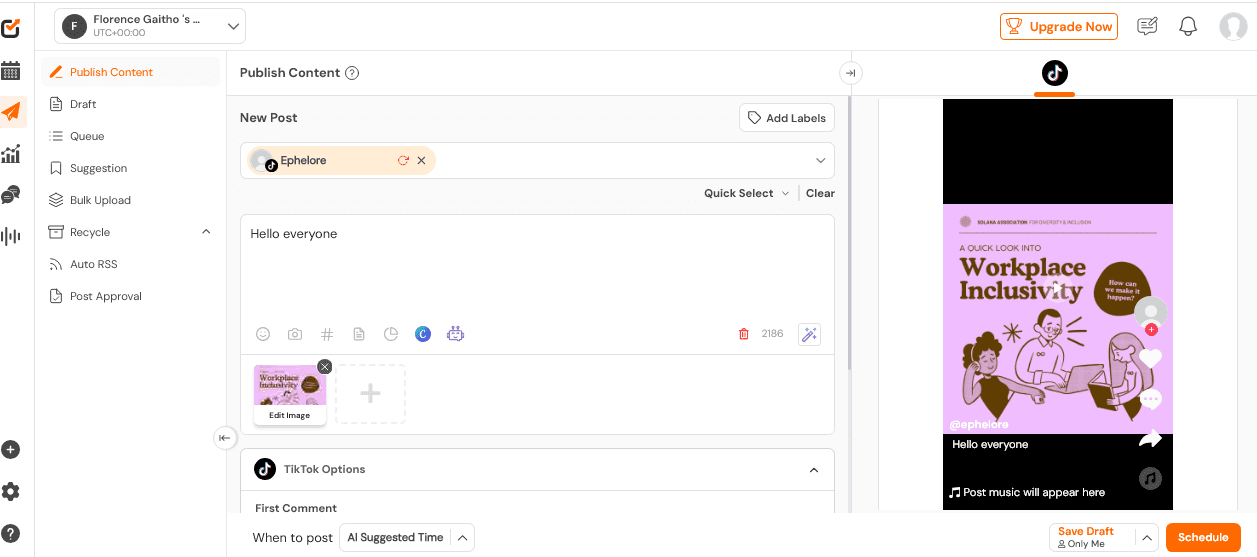The width and height of the screenshot is (1257, 557).
Task: Collapse the TikTok Options section
Action: pyautogui.click(x=814, y=470)
